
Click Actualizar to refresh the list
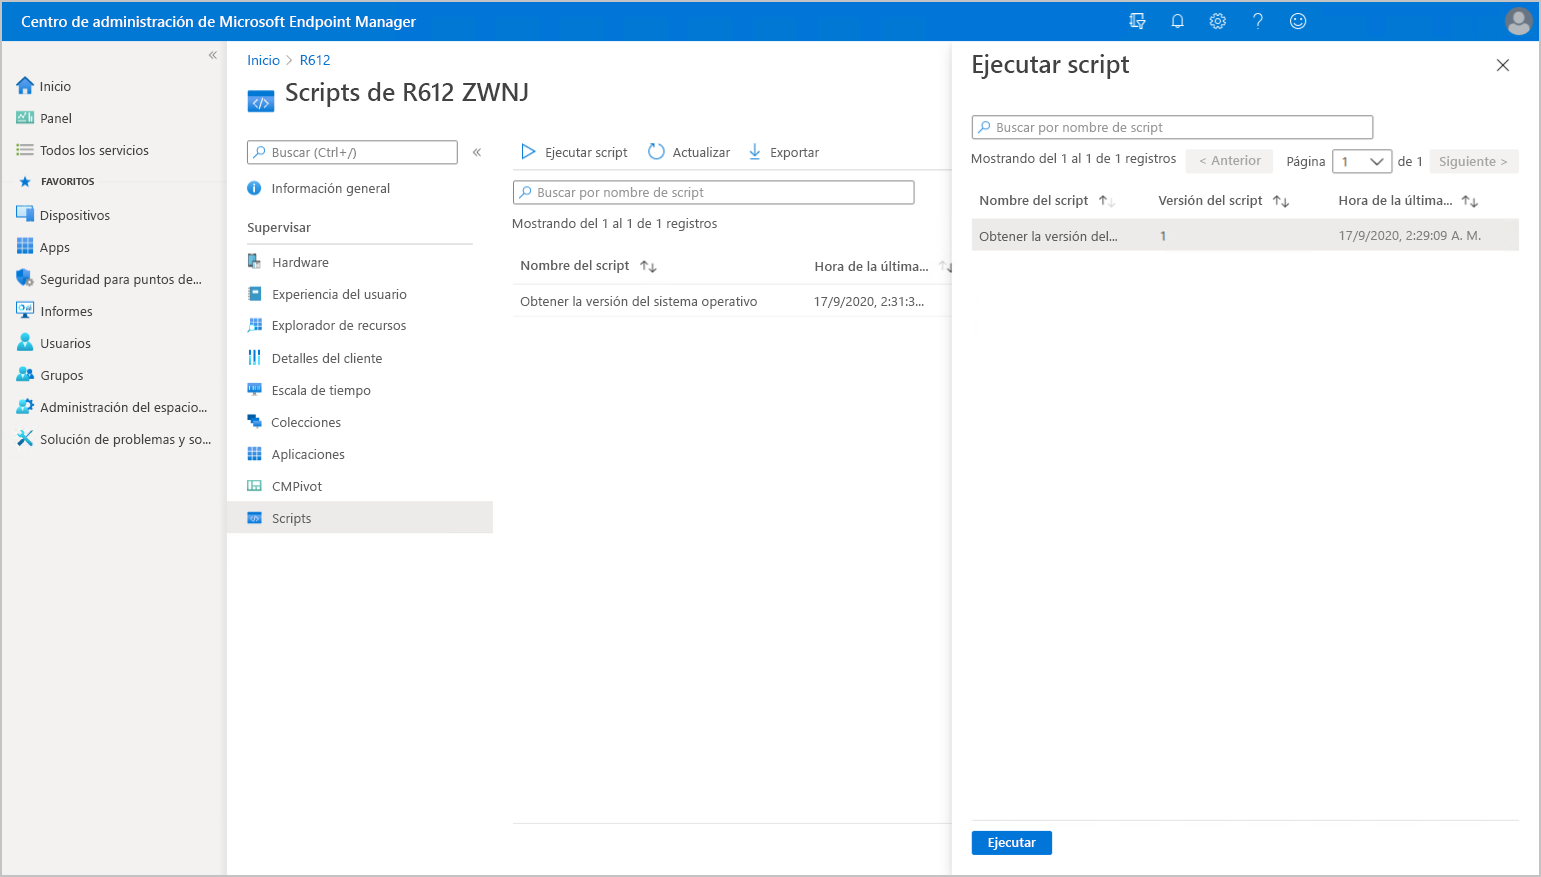[x=689, y=152]
